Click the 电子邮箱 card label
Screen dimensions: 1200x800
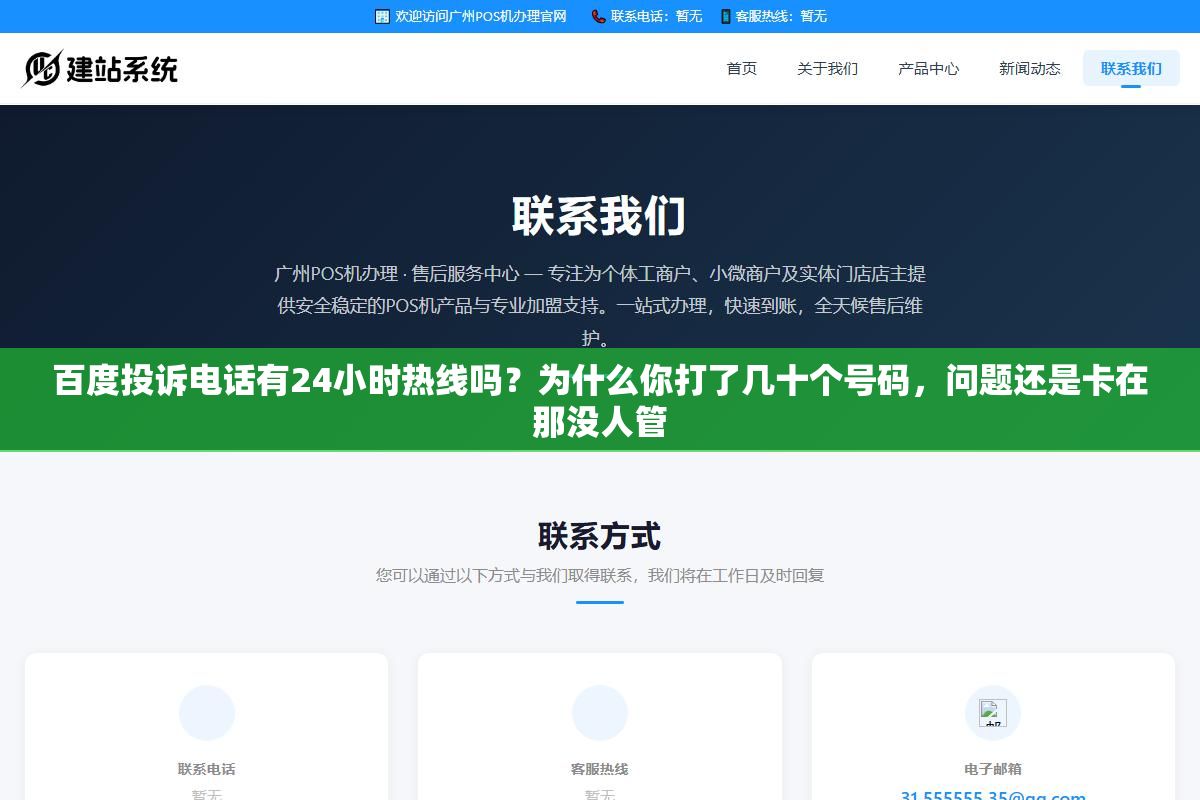point(993,769)
